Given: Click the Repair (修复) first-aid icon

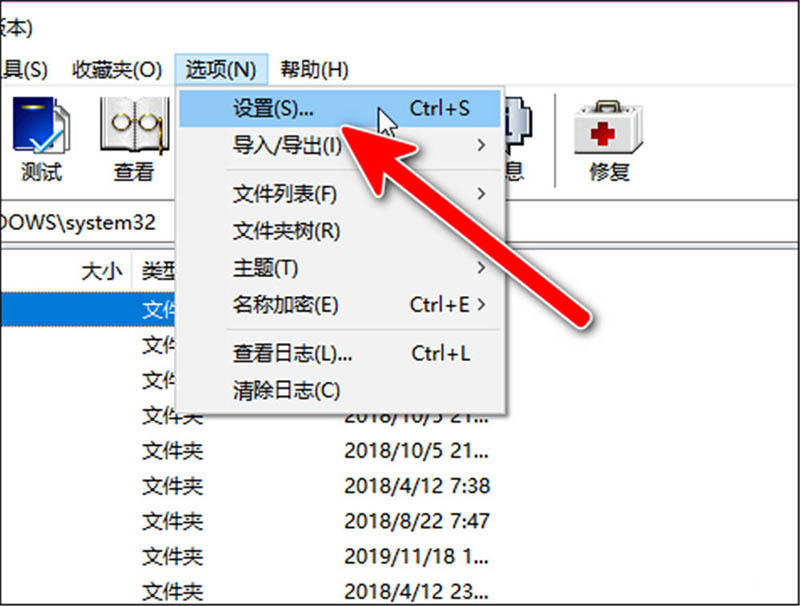Looking at the screenshot, I should click(x=609, y=139).
